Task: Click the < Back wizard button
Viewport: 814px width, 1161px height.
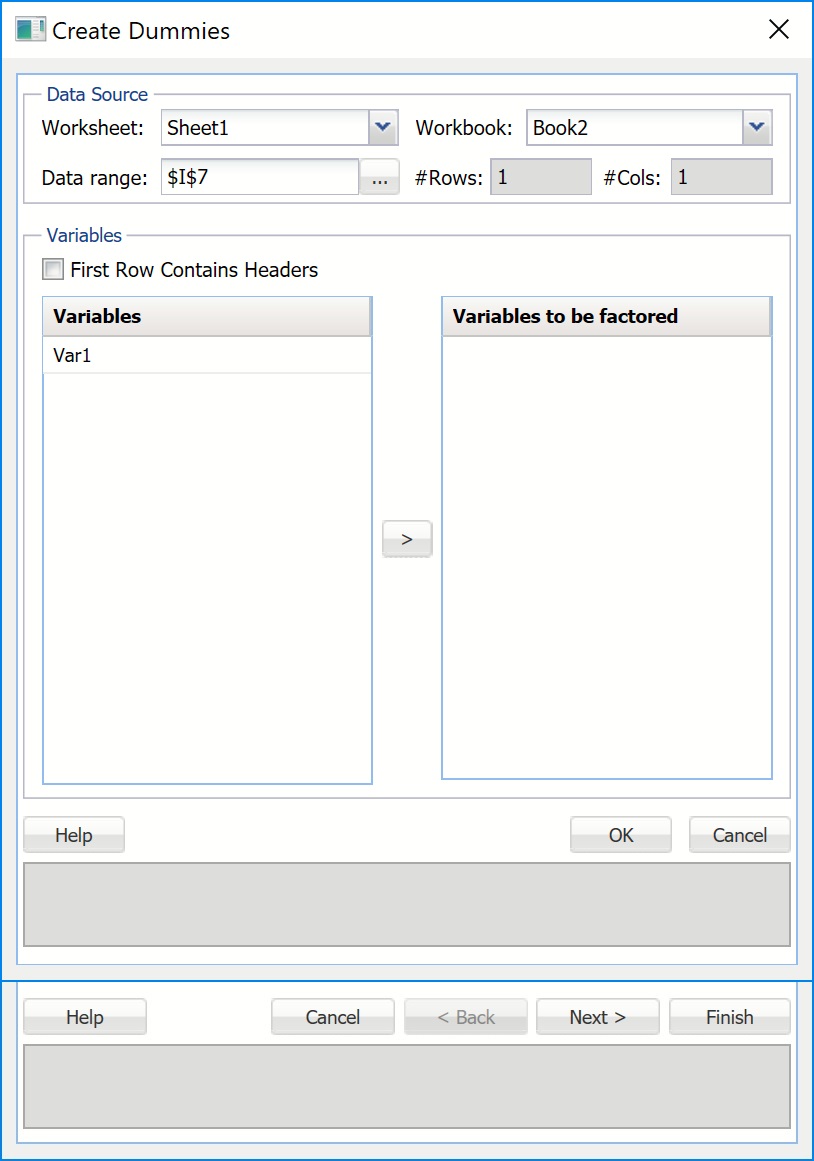Action: [x=465, y=1017]
